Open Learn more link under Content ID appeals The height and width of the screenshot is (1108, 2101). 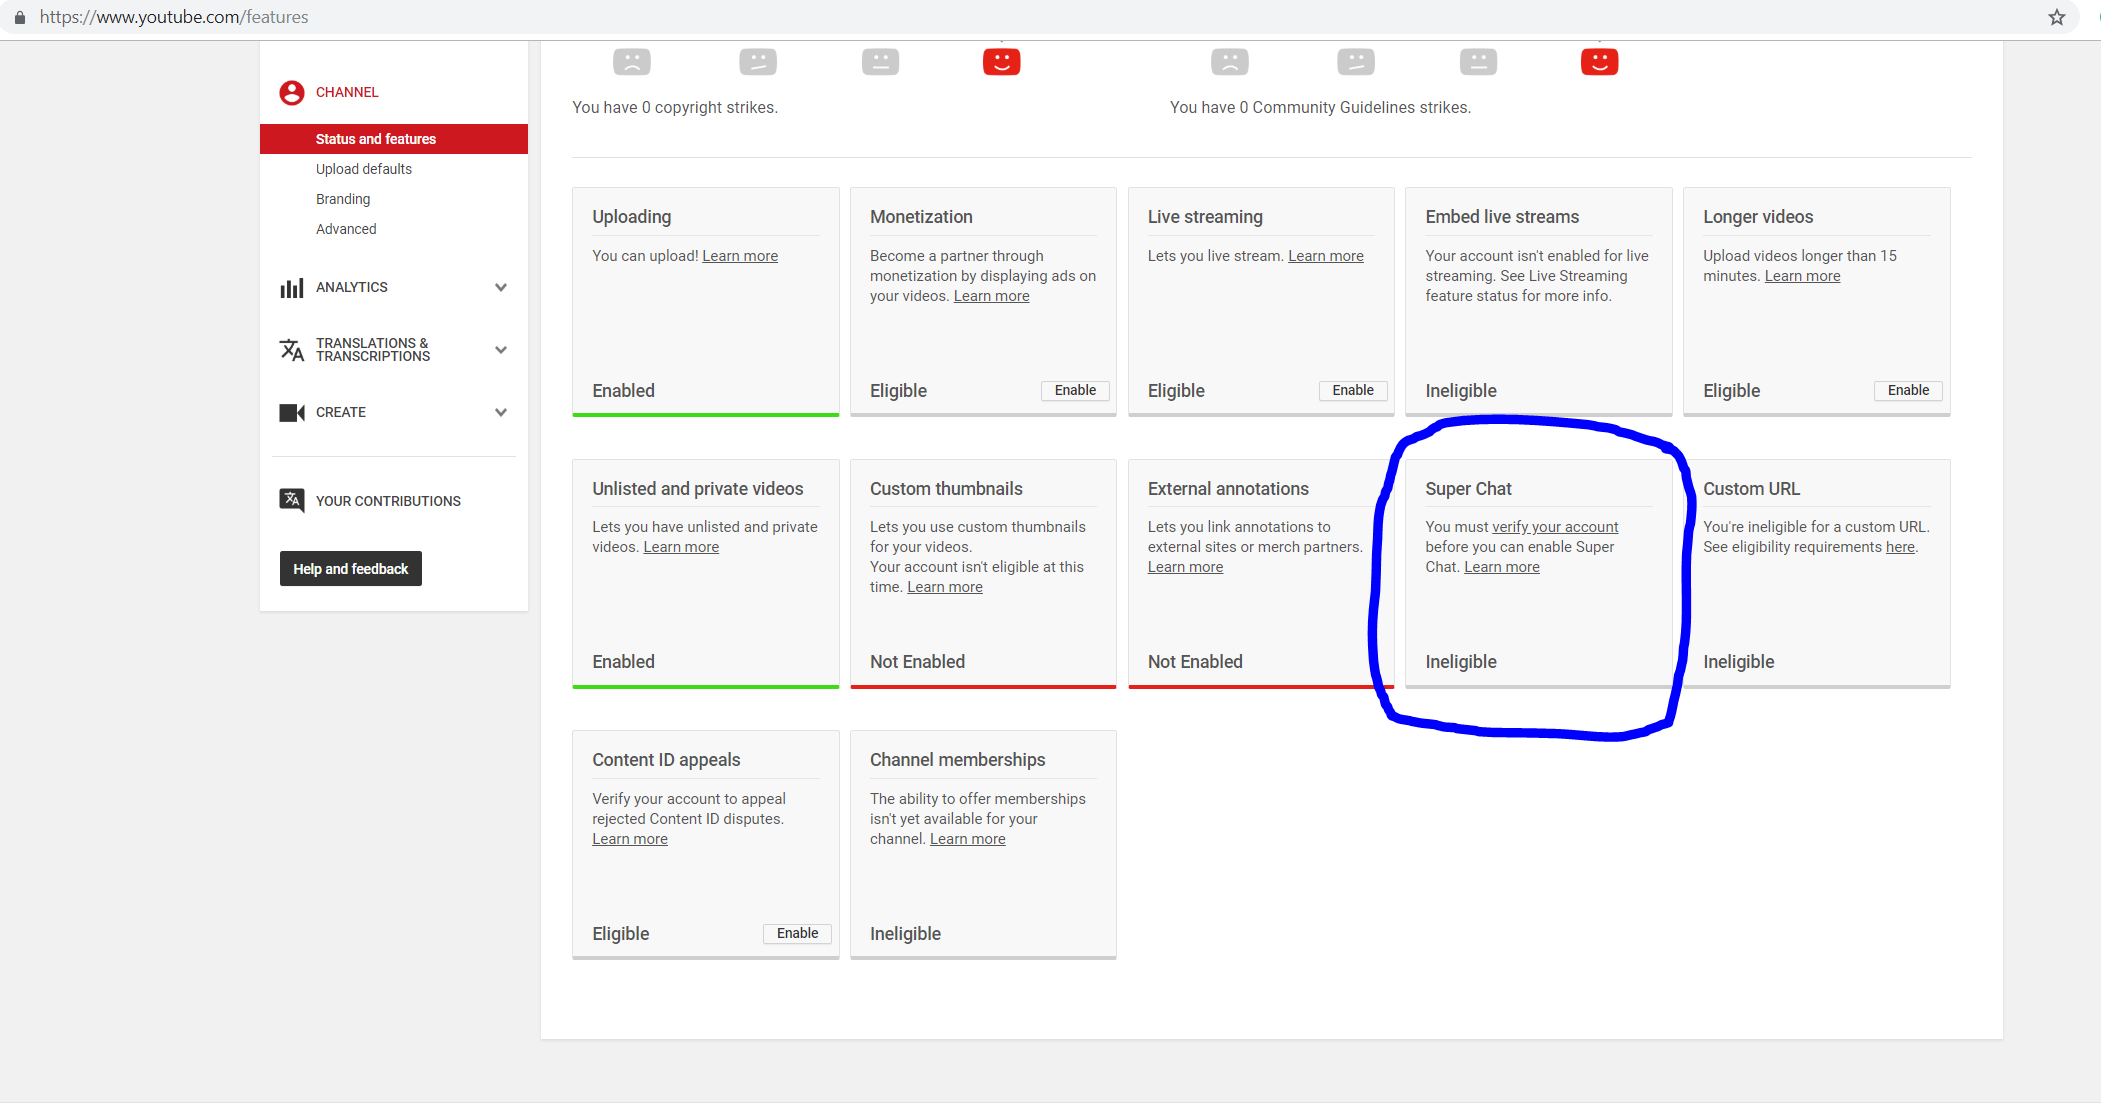(x=630, y=839)
